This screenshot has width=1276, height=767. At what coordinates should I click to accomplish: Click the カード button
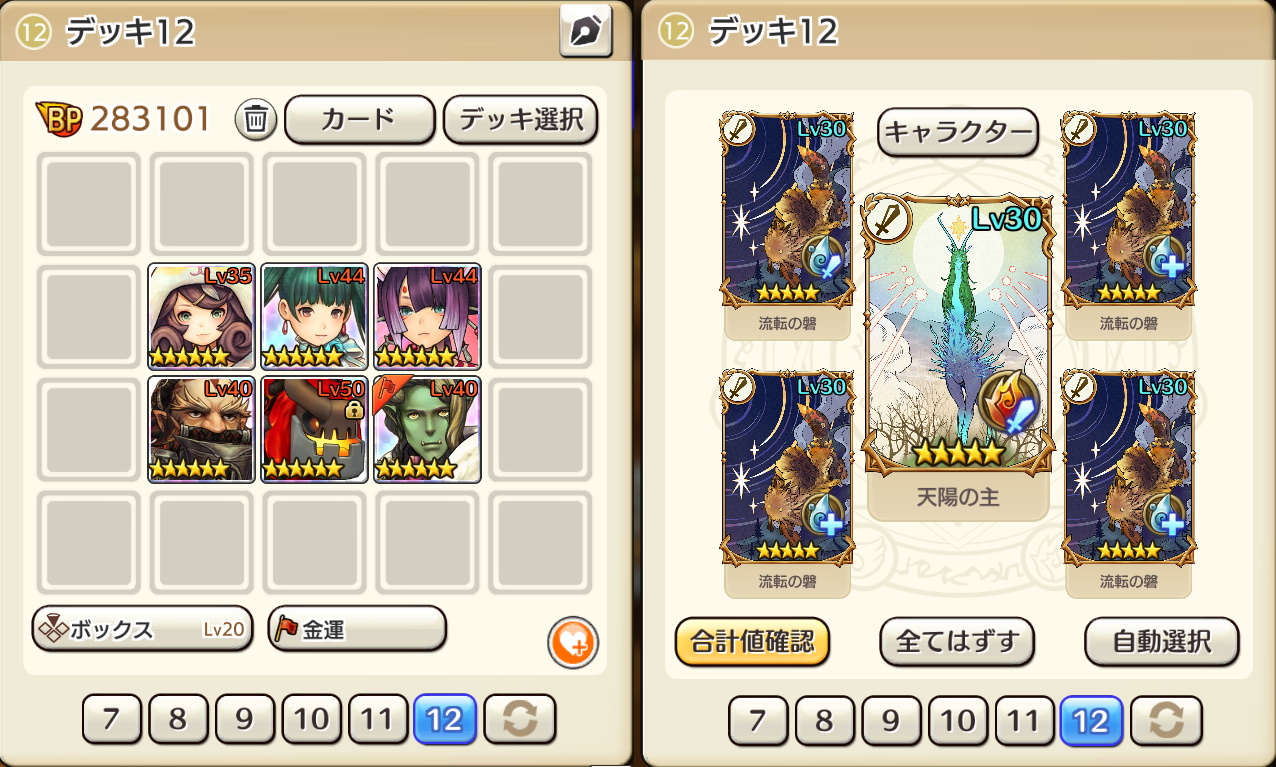(x=359, y=120)
